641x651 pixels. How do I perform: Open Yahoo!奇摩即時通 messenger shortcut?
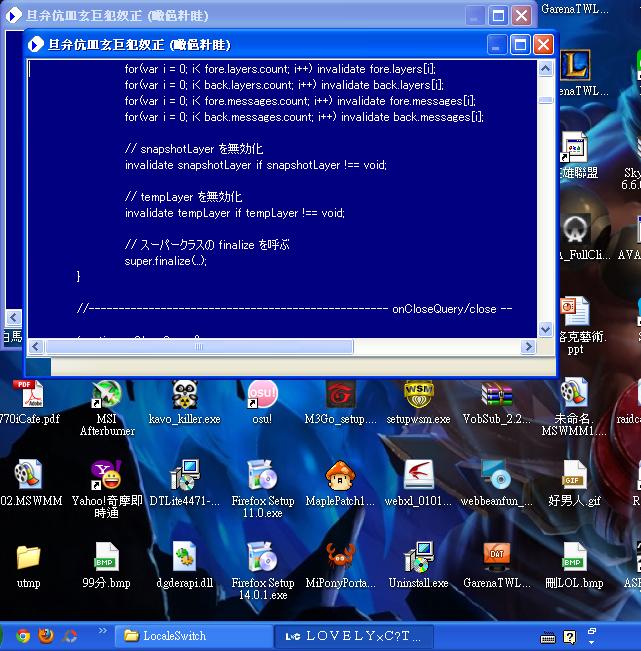click(x=107, y=475)
